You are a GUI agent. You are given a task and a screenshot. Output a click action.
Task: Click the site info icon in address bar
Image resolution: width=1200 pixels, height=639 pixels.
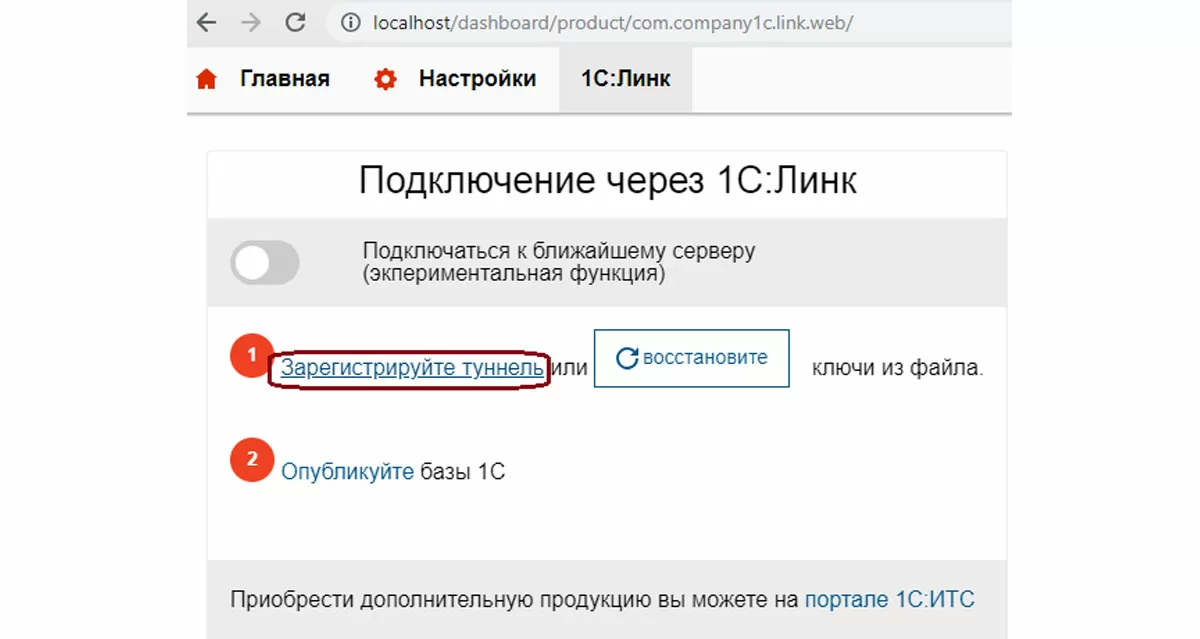(x=350, y=22)
